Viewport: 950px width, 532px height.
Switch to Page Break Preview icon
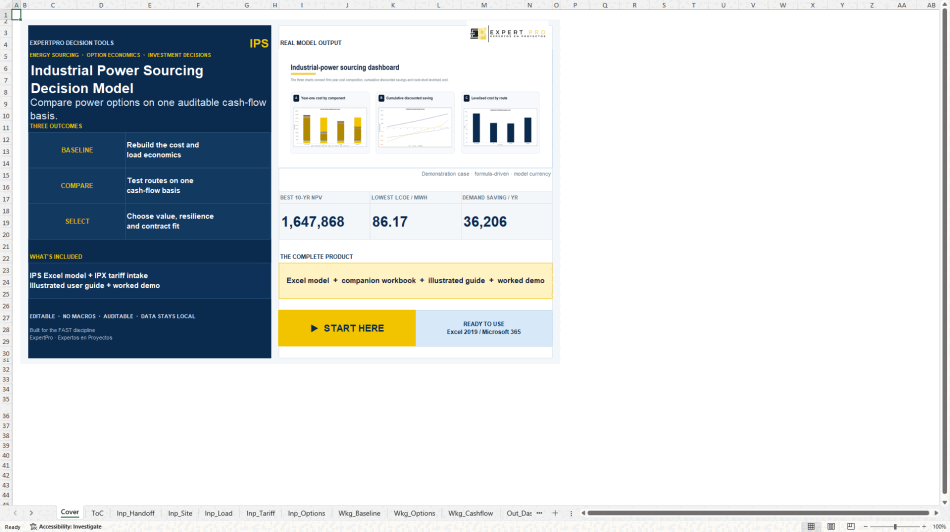851,527
